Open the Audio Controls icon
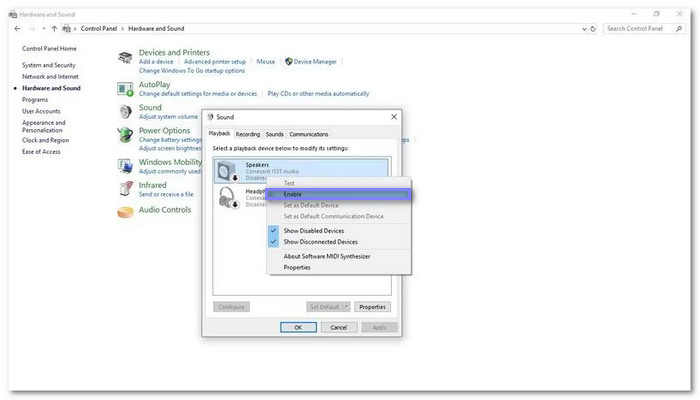The image size is (700, 400). click(125, 212)
